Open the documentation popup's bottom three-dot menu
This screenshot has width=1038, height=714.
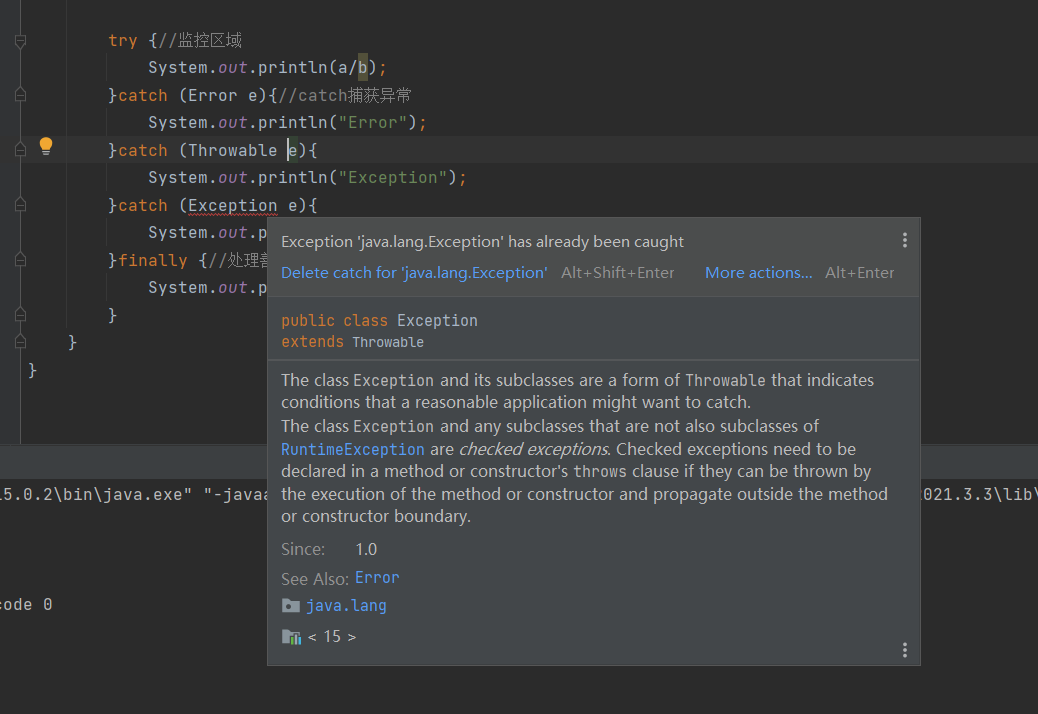[x=904, y=650]
